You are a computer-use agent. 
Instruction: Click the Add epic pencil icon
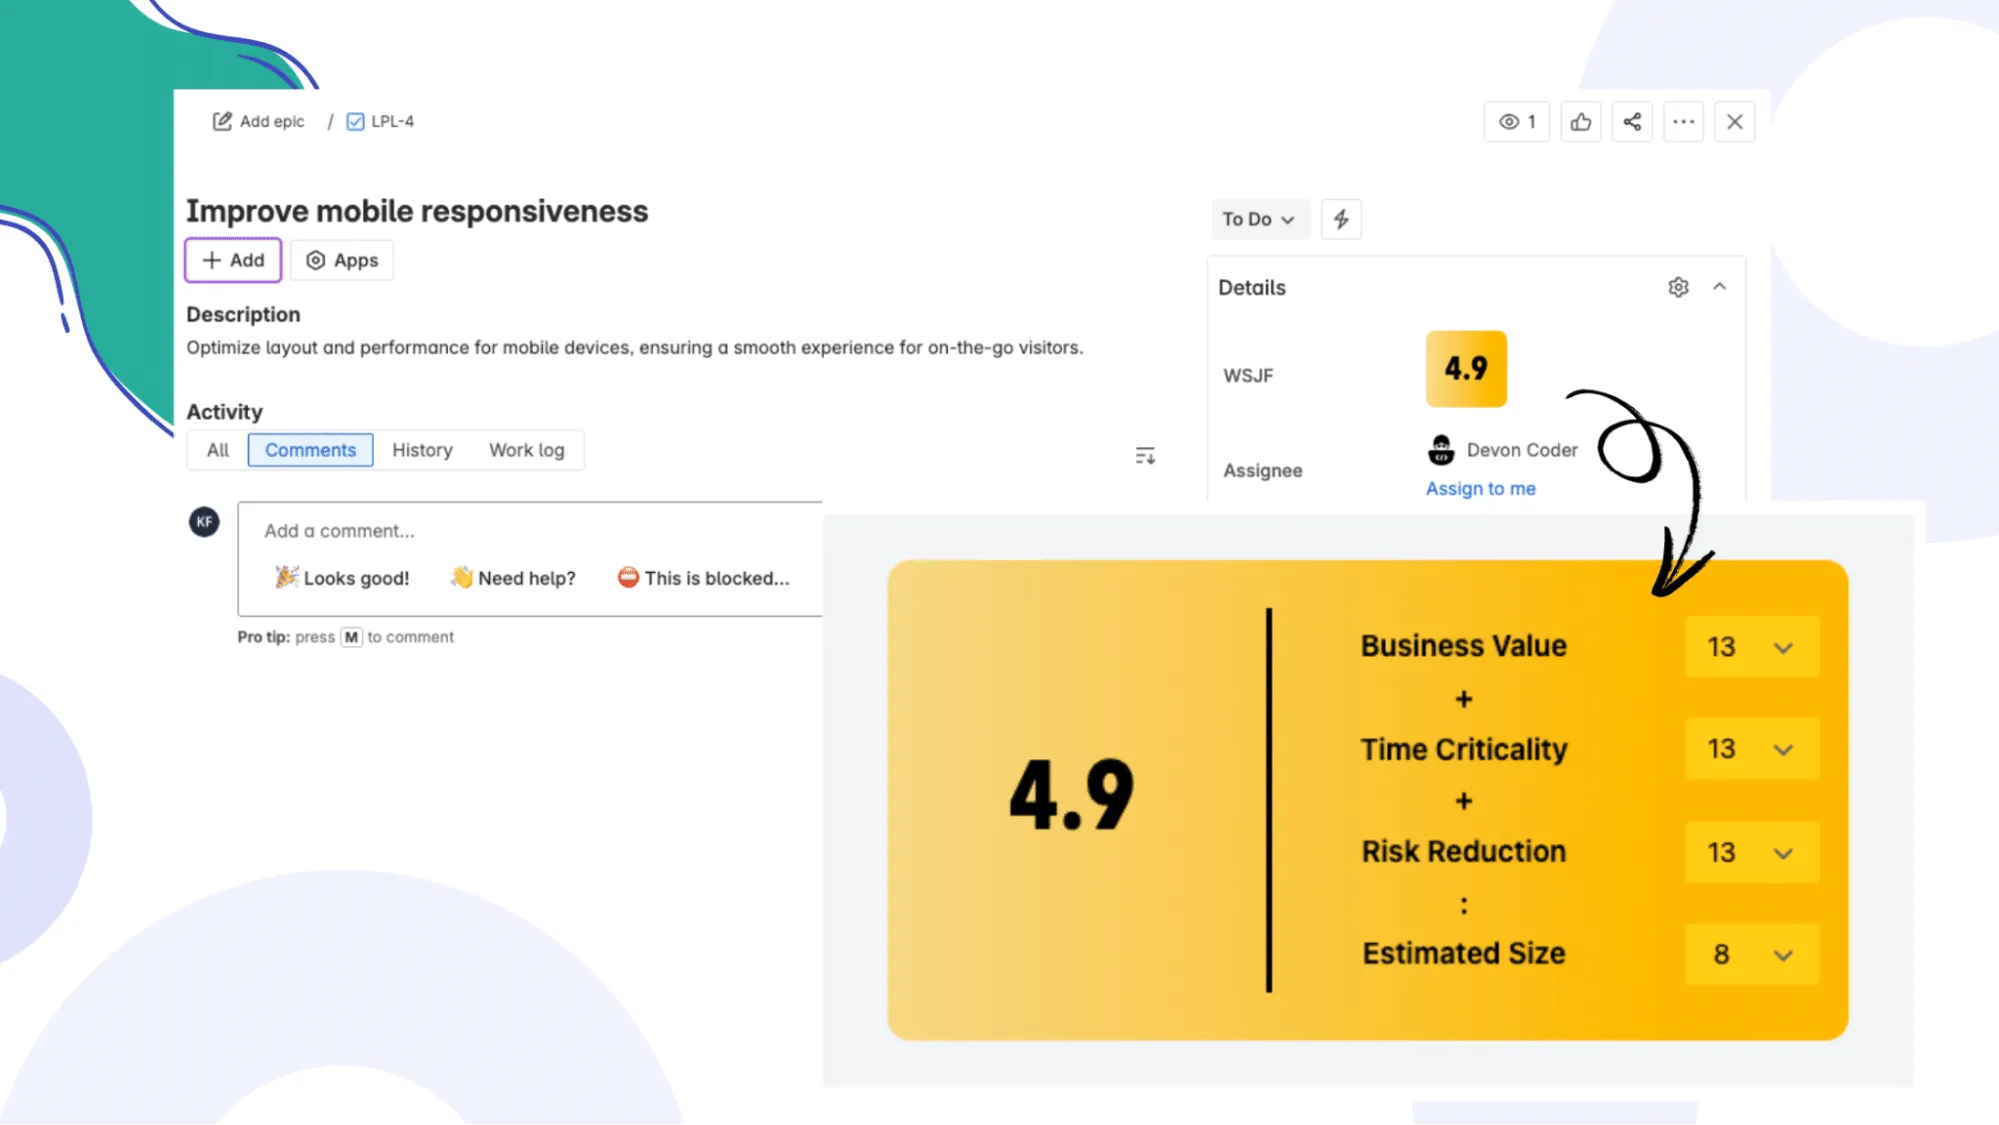point(222,121)
